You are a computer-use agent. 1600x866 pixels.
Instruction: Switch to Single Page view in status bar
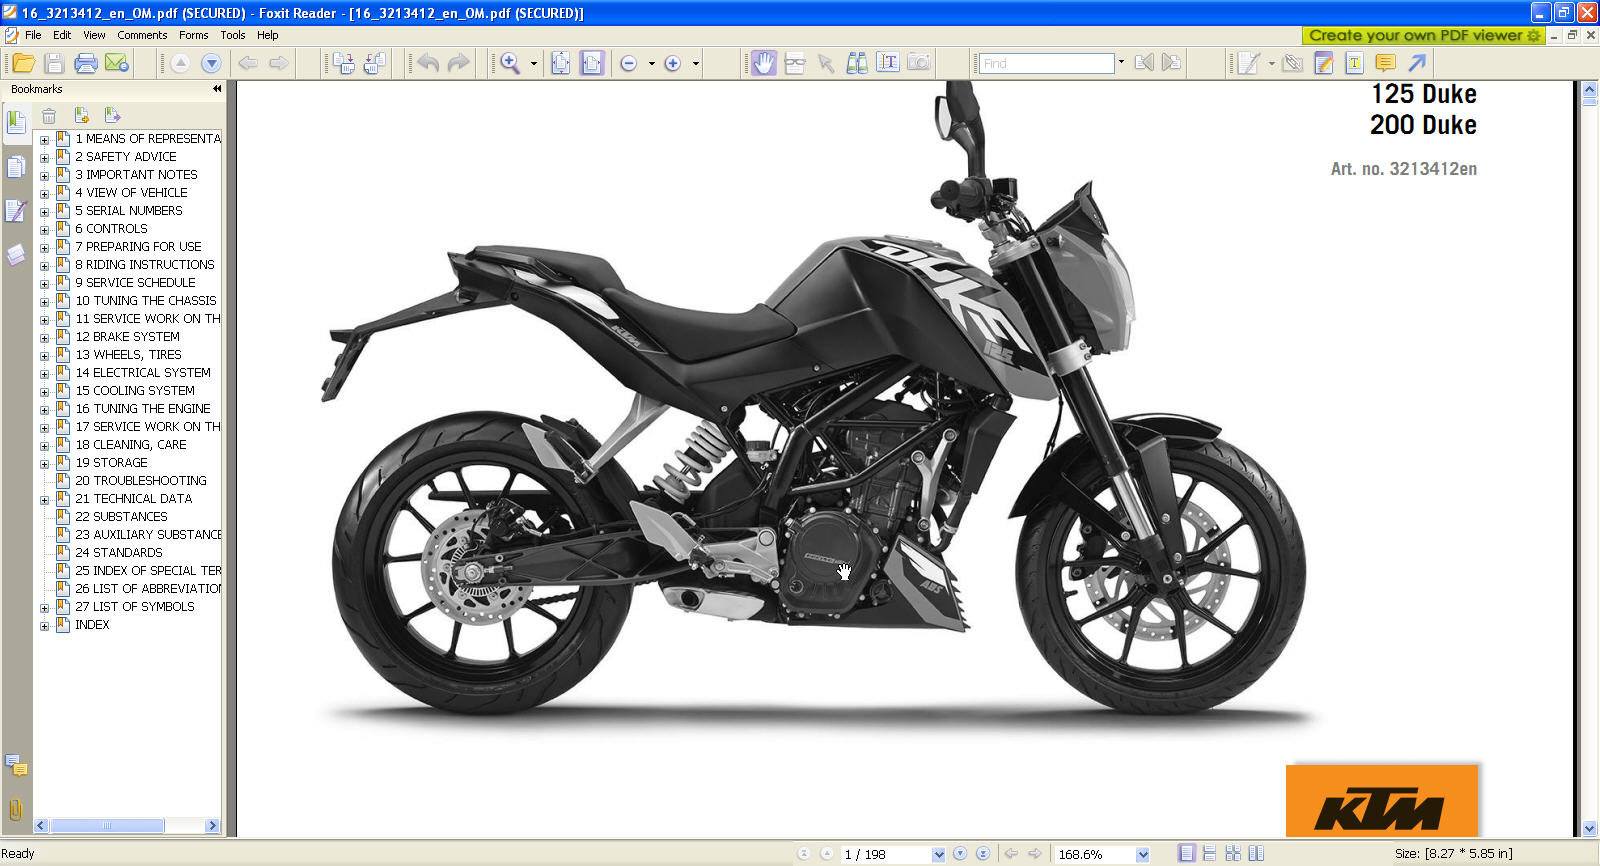click(1186, 854)
